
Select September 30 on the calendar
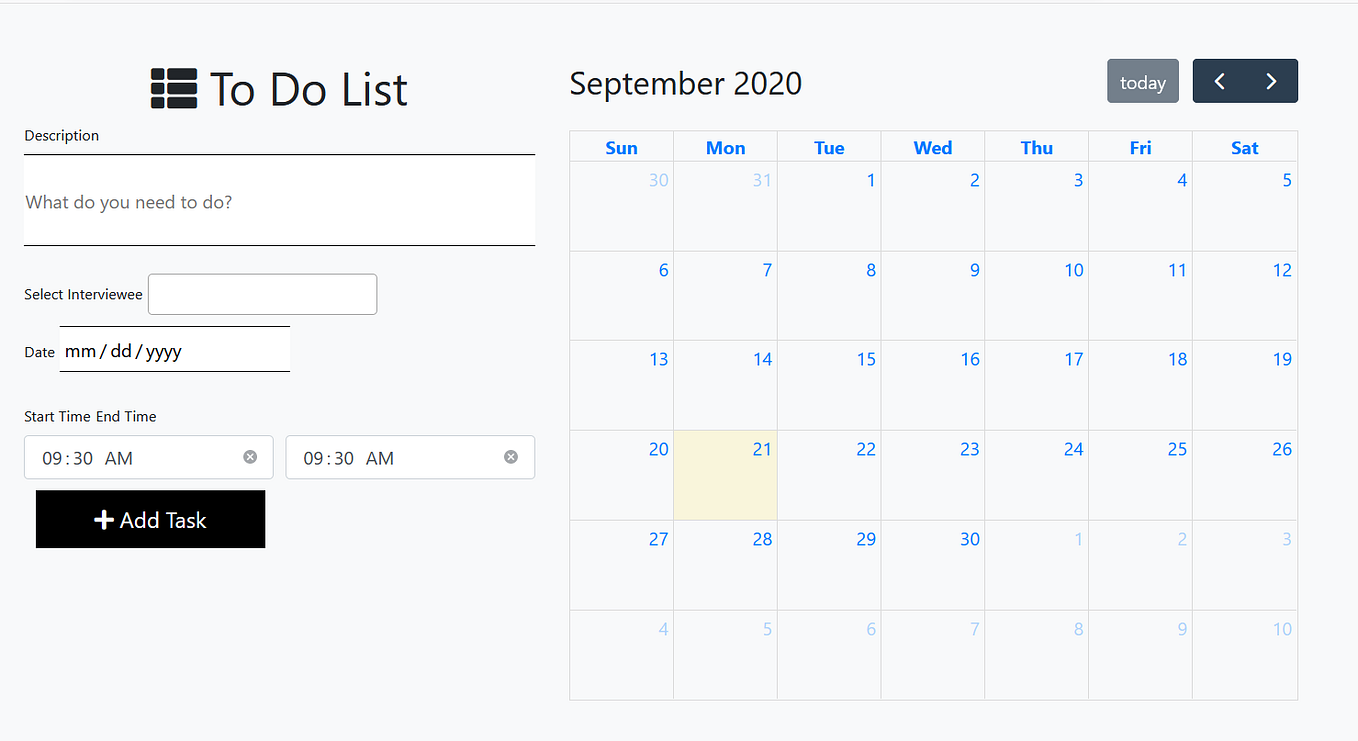(x=932, y=565)
